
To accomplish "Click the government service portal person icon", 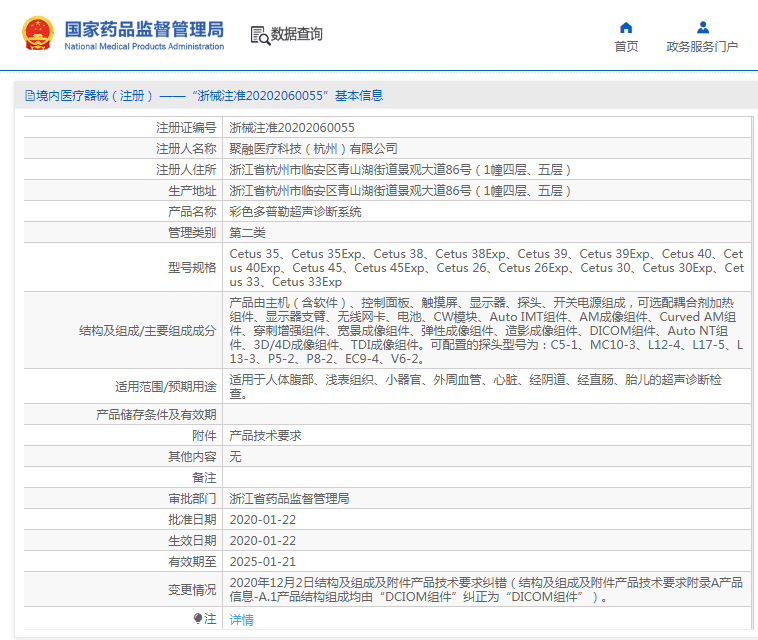I will [702, 27].
